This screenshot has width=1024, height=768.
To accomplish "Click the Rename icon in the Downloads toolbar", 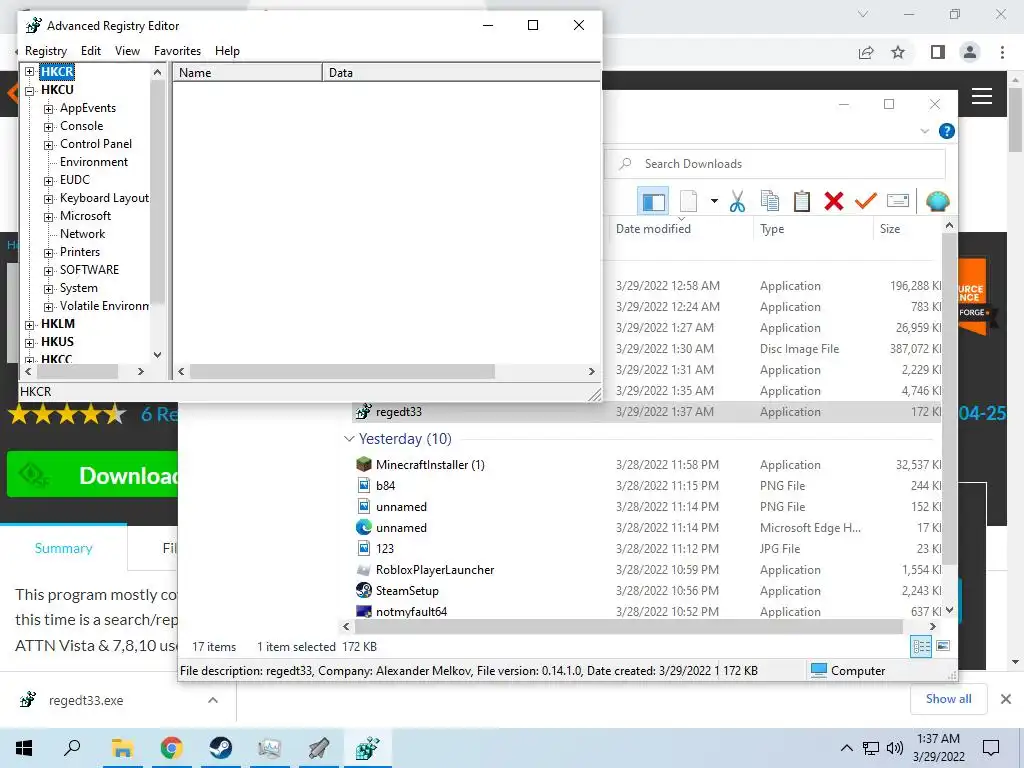I will 898,201.
